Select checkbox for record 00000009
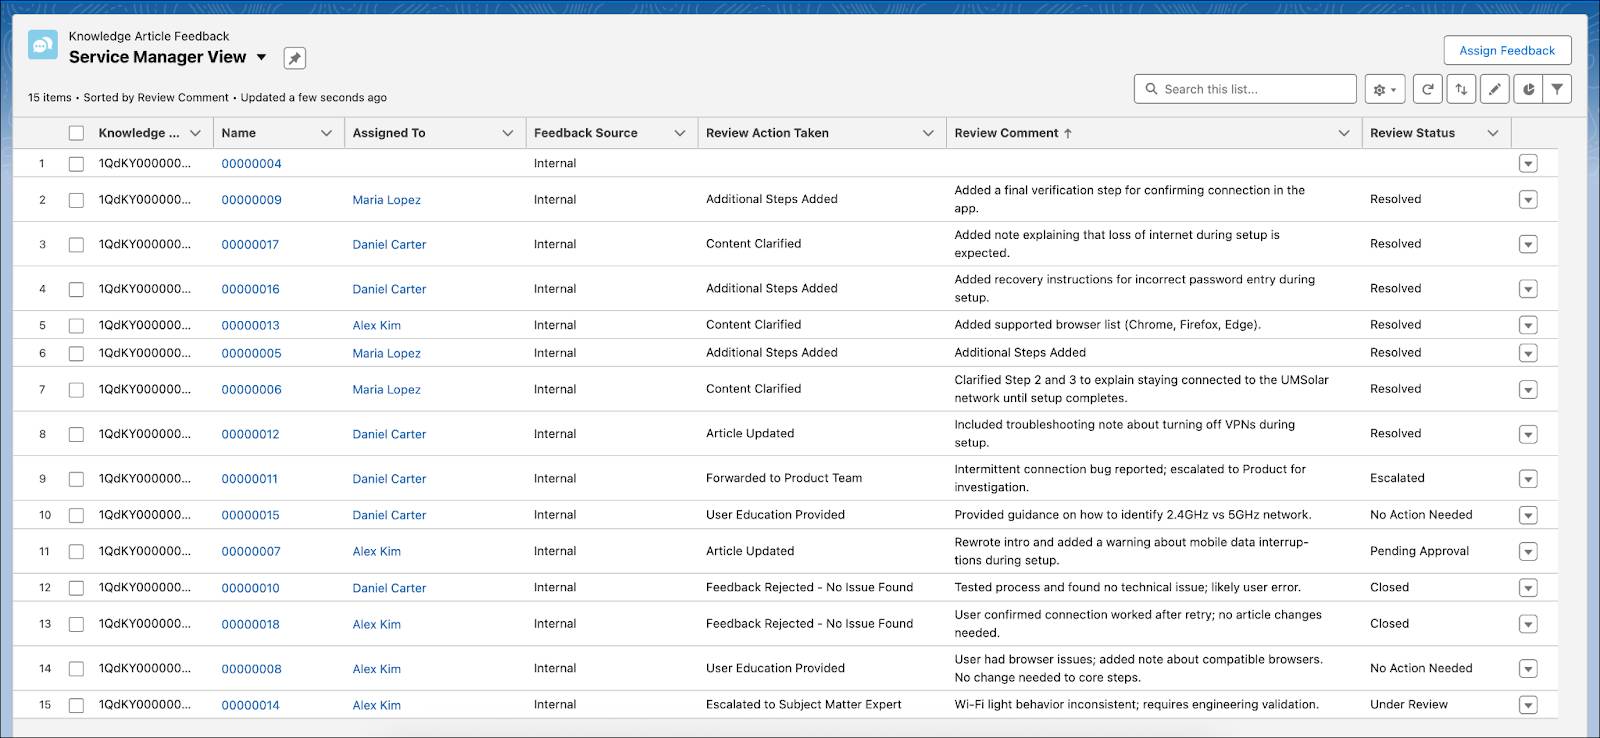The image size is (1600, 738). point(76,200)
